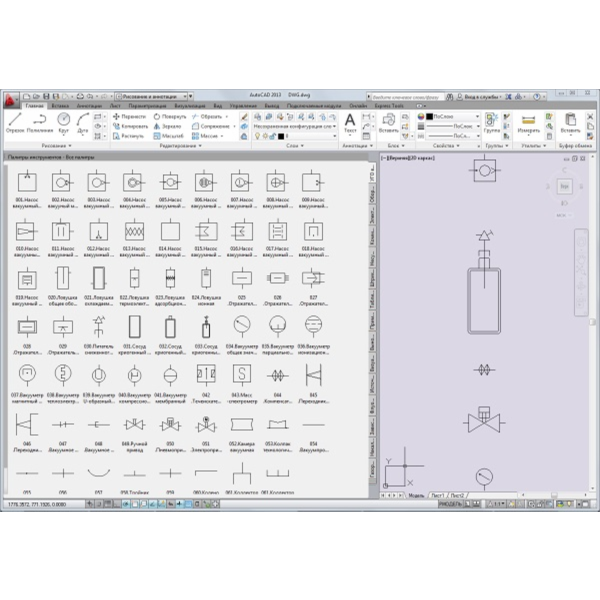
Task: Open the Вид ribbon tab
Action: [218, 106]
